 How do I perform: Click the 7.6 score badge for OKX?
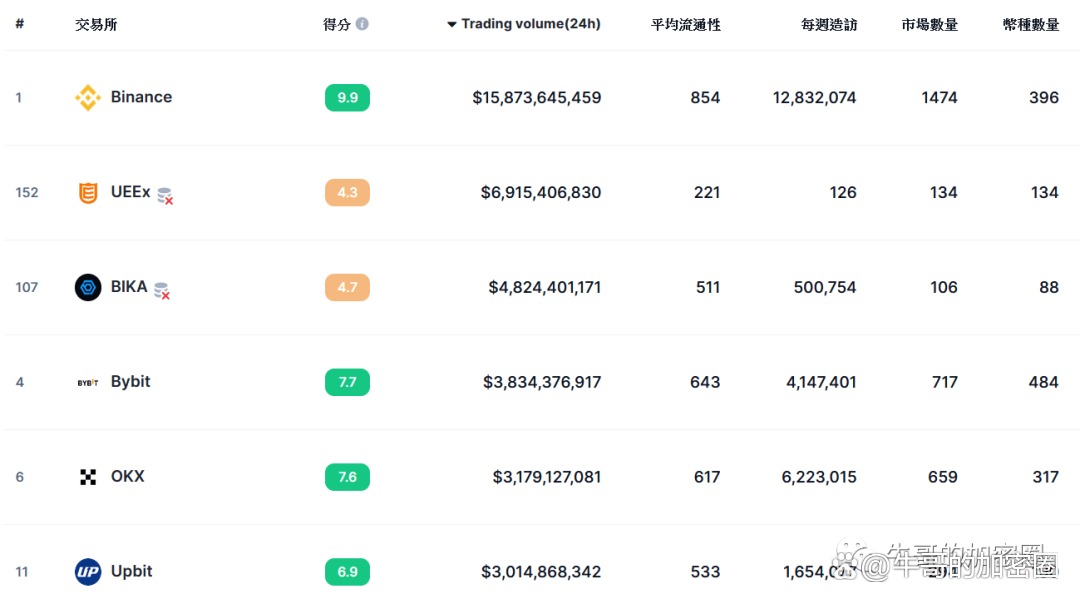click(347, 477)
